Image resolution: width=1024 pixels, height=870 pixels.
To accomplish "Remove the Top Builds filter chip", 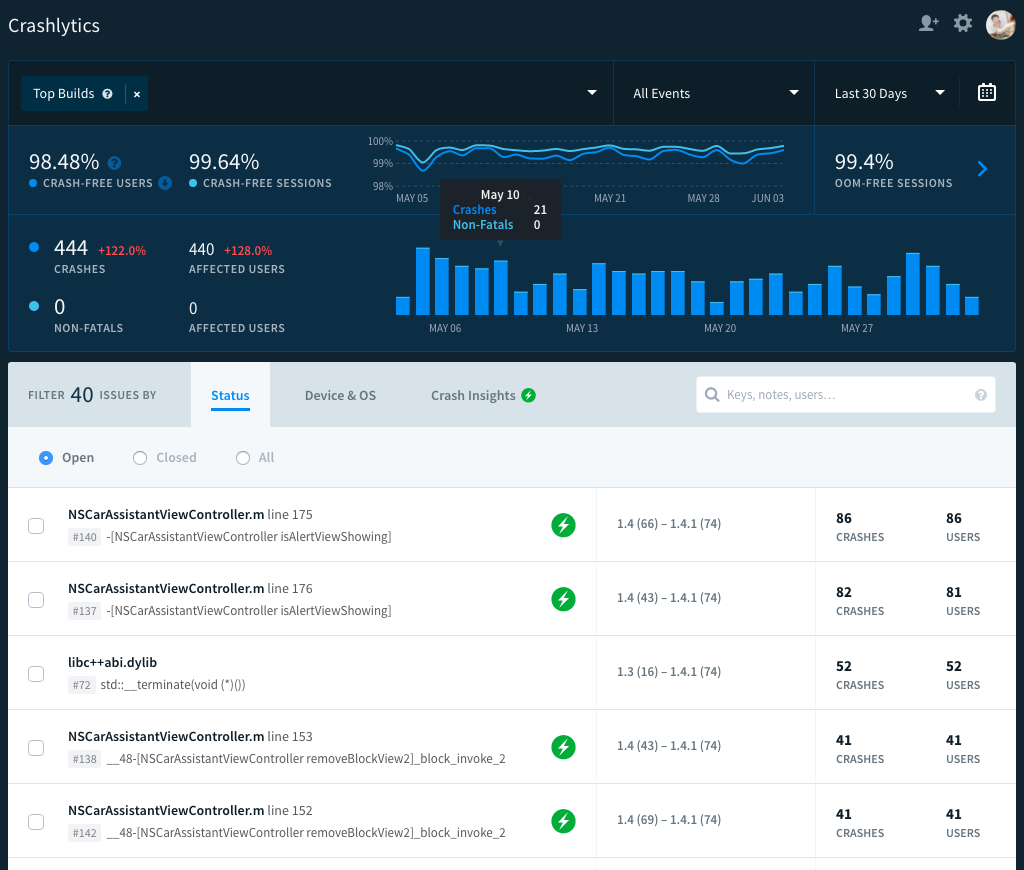I will 137,94.
